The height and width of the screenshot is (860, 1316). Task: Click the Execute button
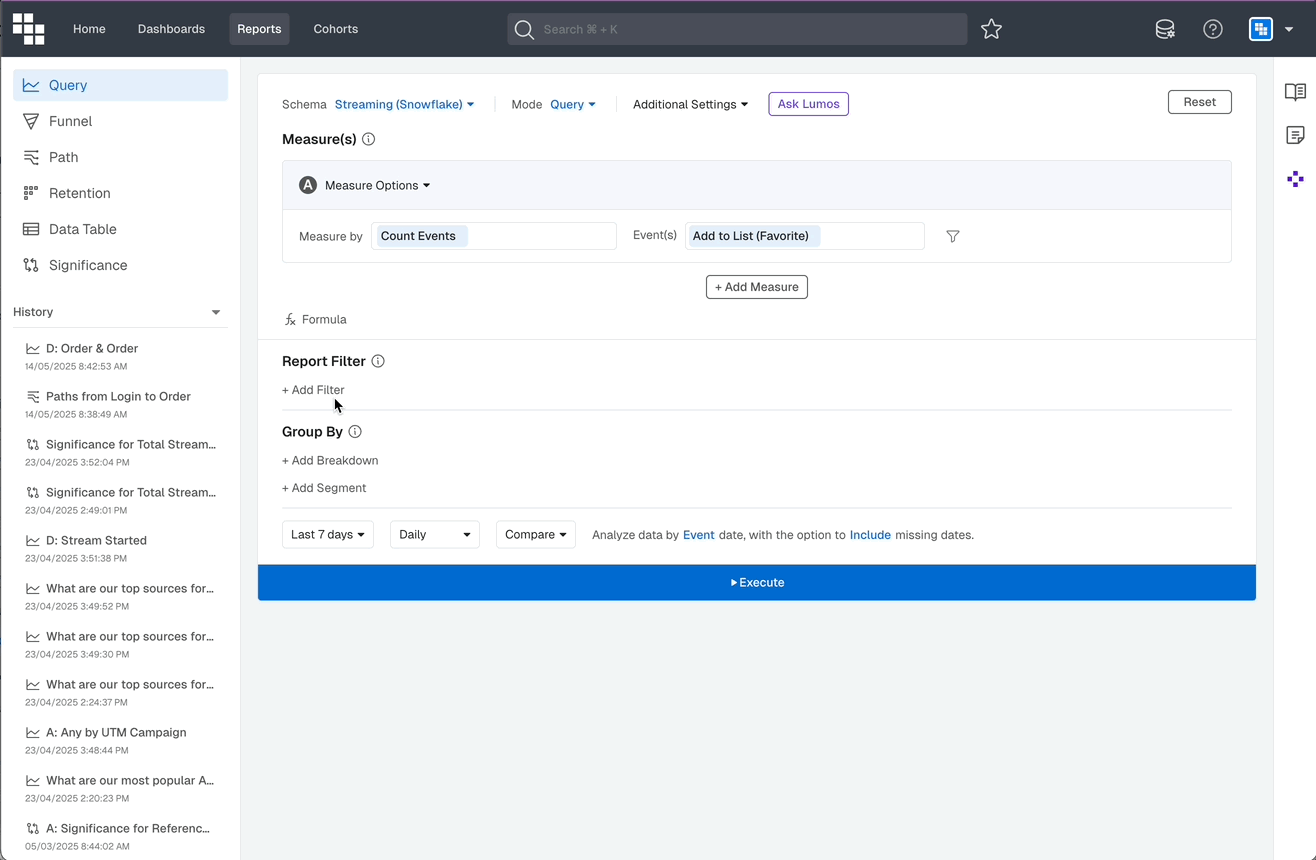pos(757,582)
